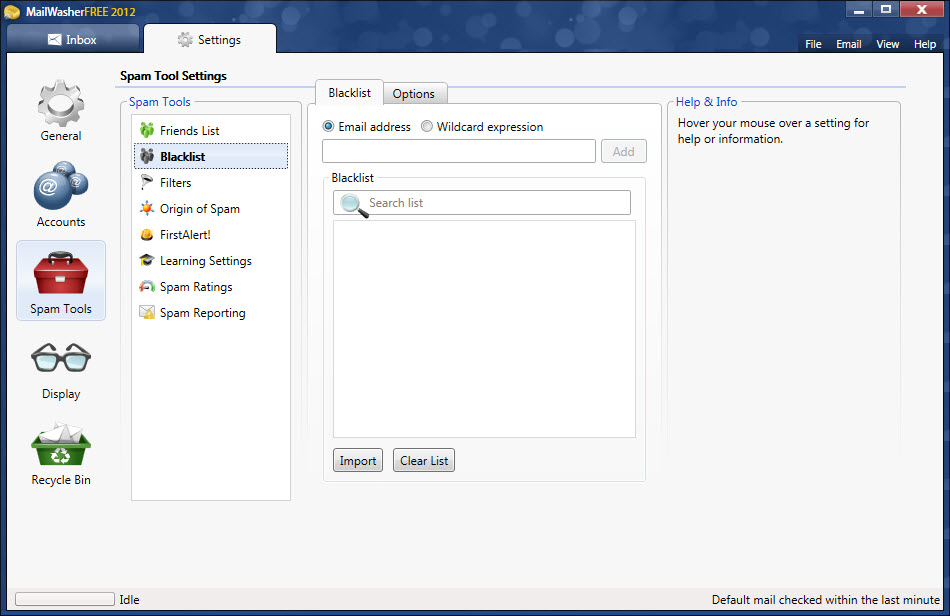Open the Recycle Bin icon
This screenshot has width=950, height=616.
pos(61,445)
